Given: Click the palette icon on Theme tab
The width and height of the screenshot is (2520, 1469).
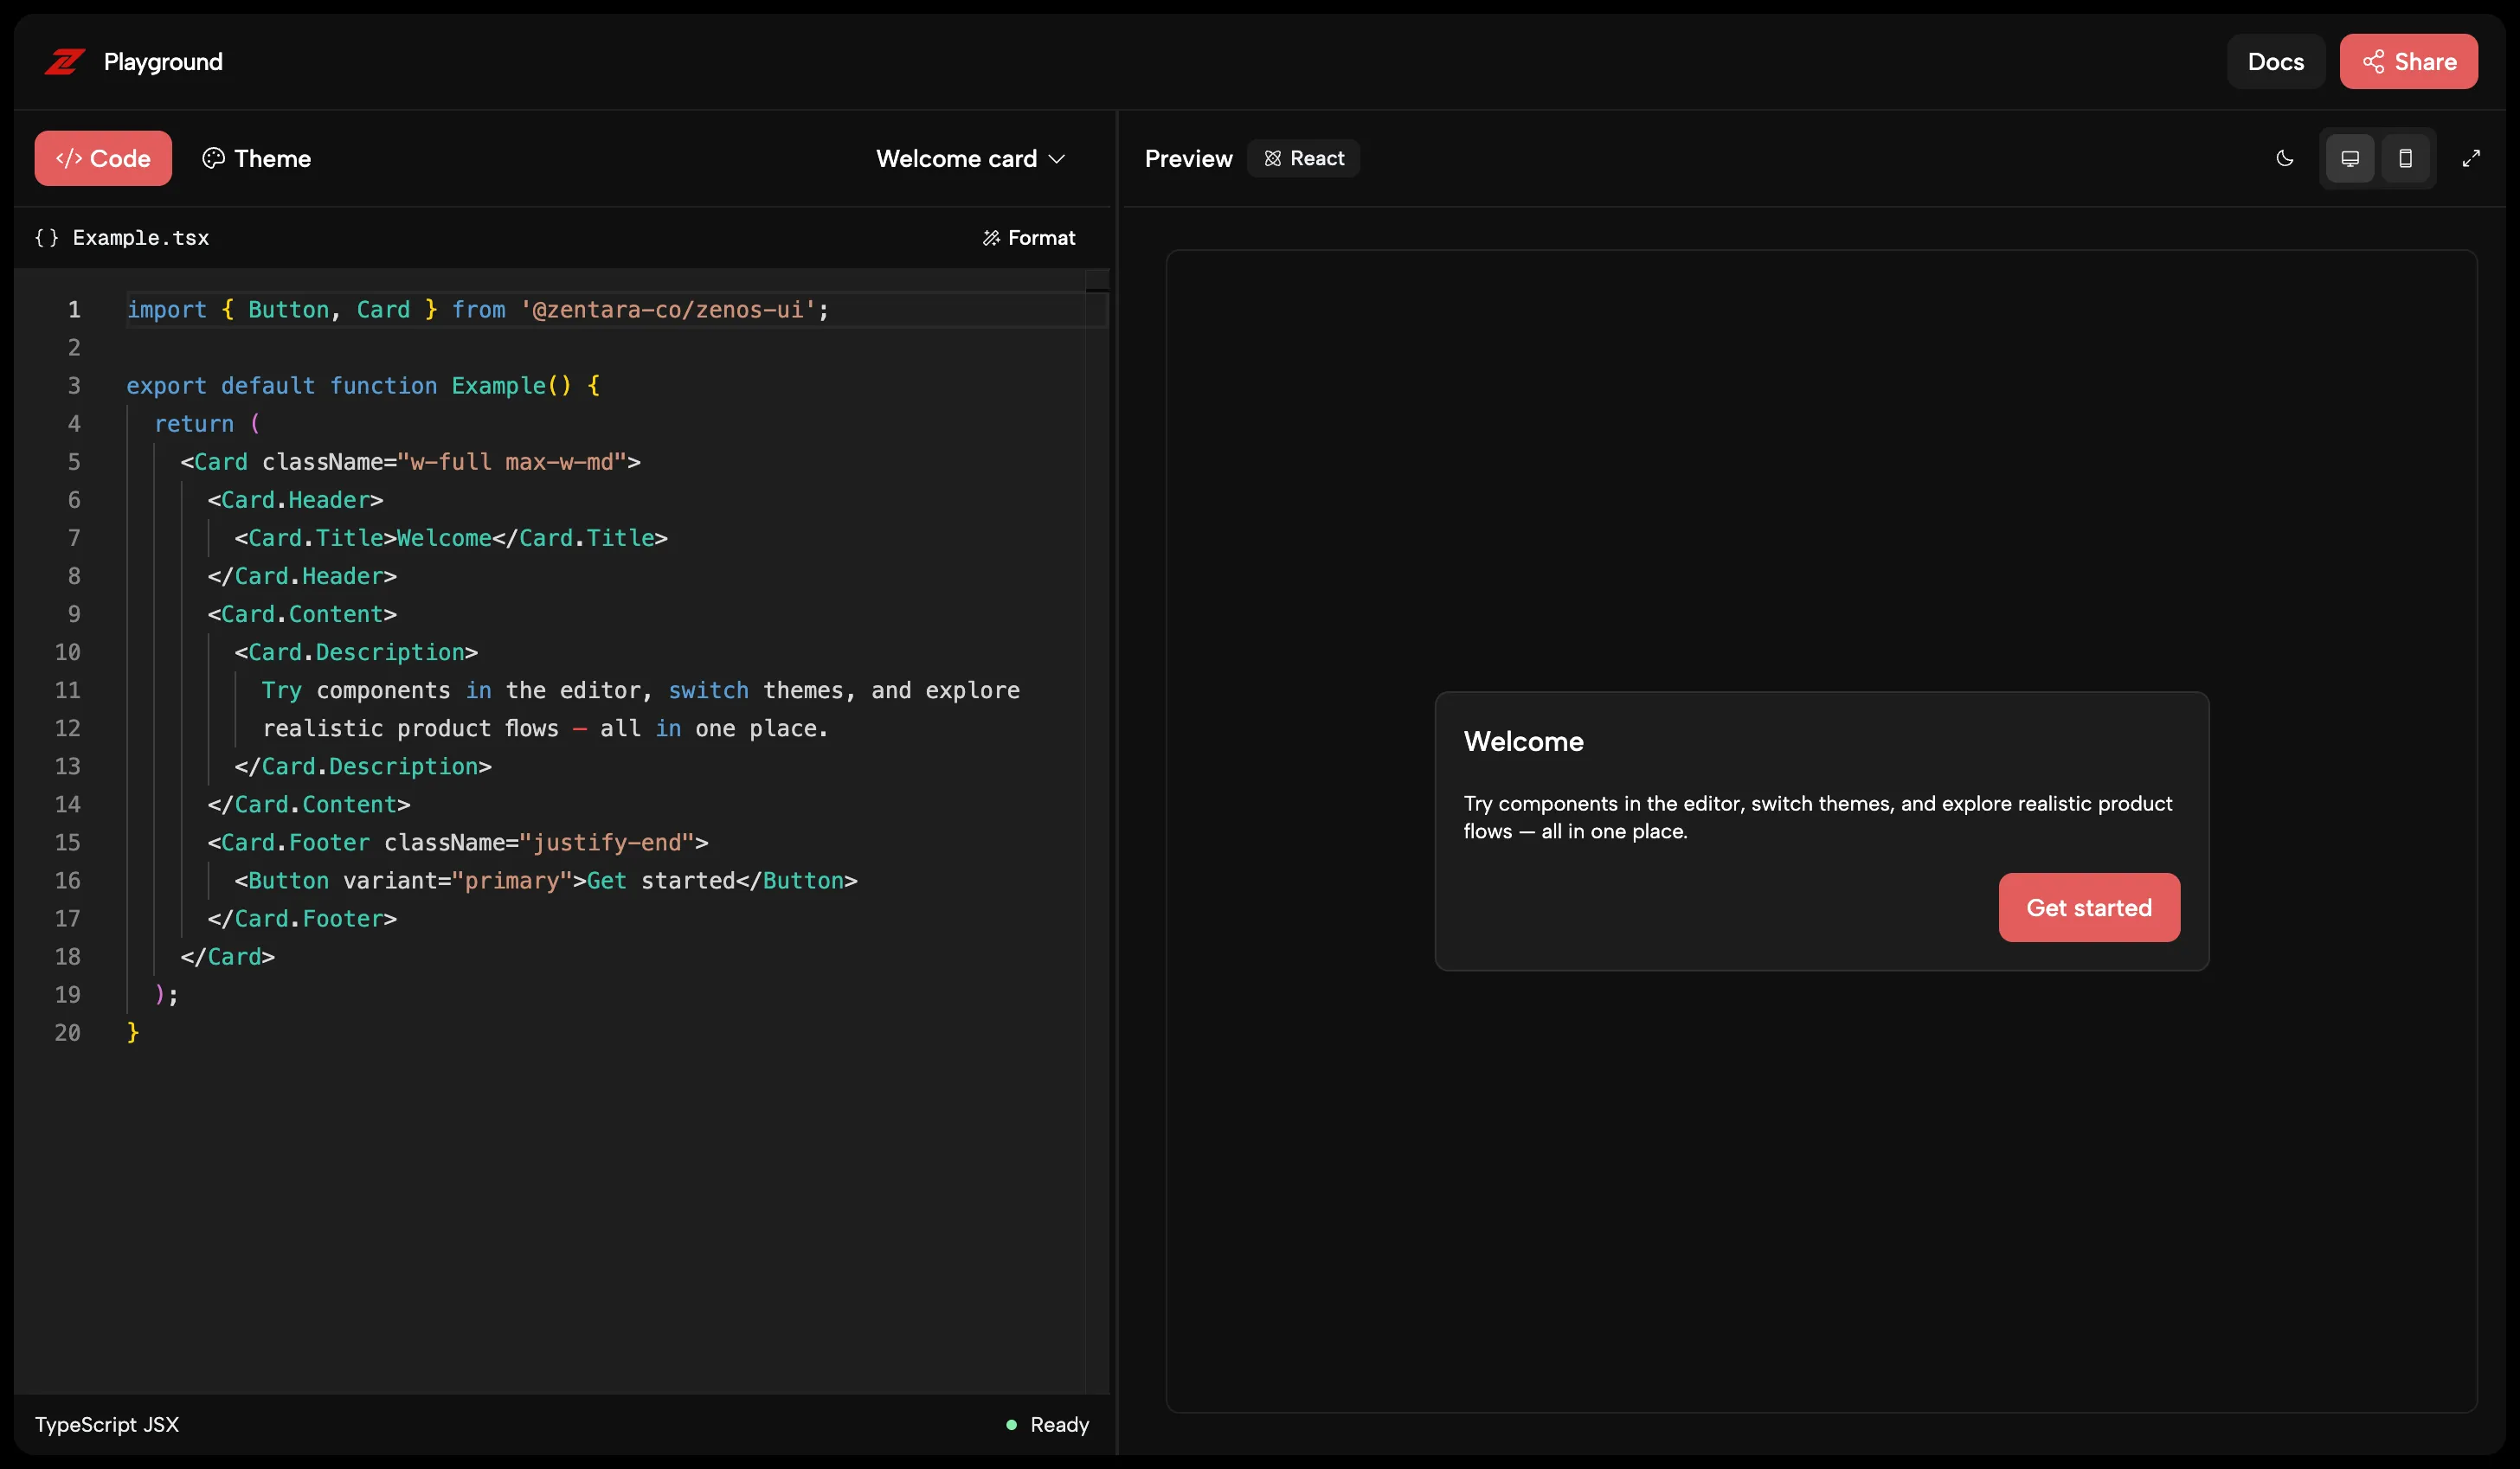Looking at the screenshot, I should 213,158.
